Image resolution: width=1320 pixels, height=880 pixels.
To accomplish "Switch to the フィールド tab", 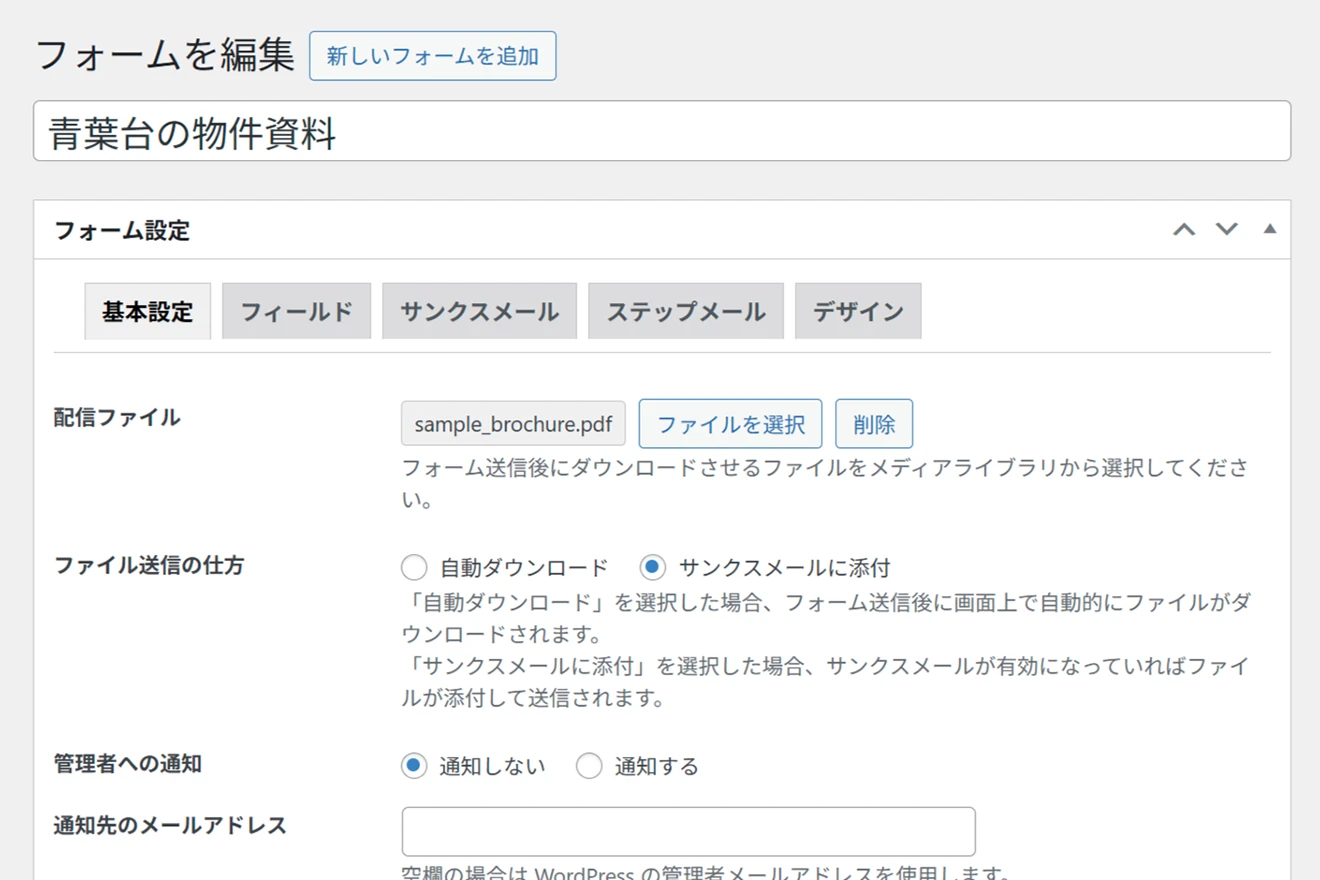I will click(x=296, y=311).
